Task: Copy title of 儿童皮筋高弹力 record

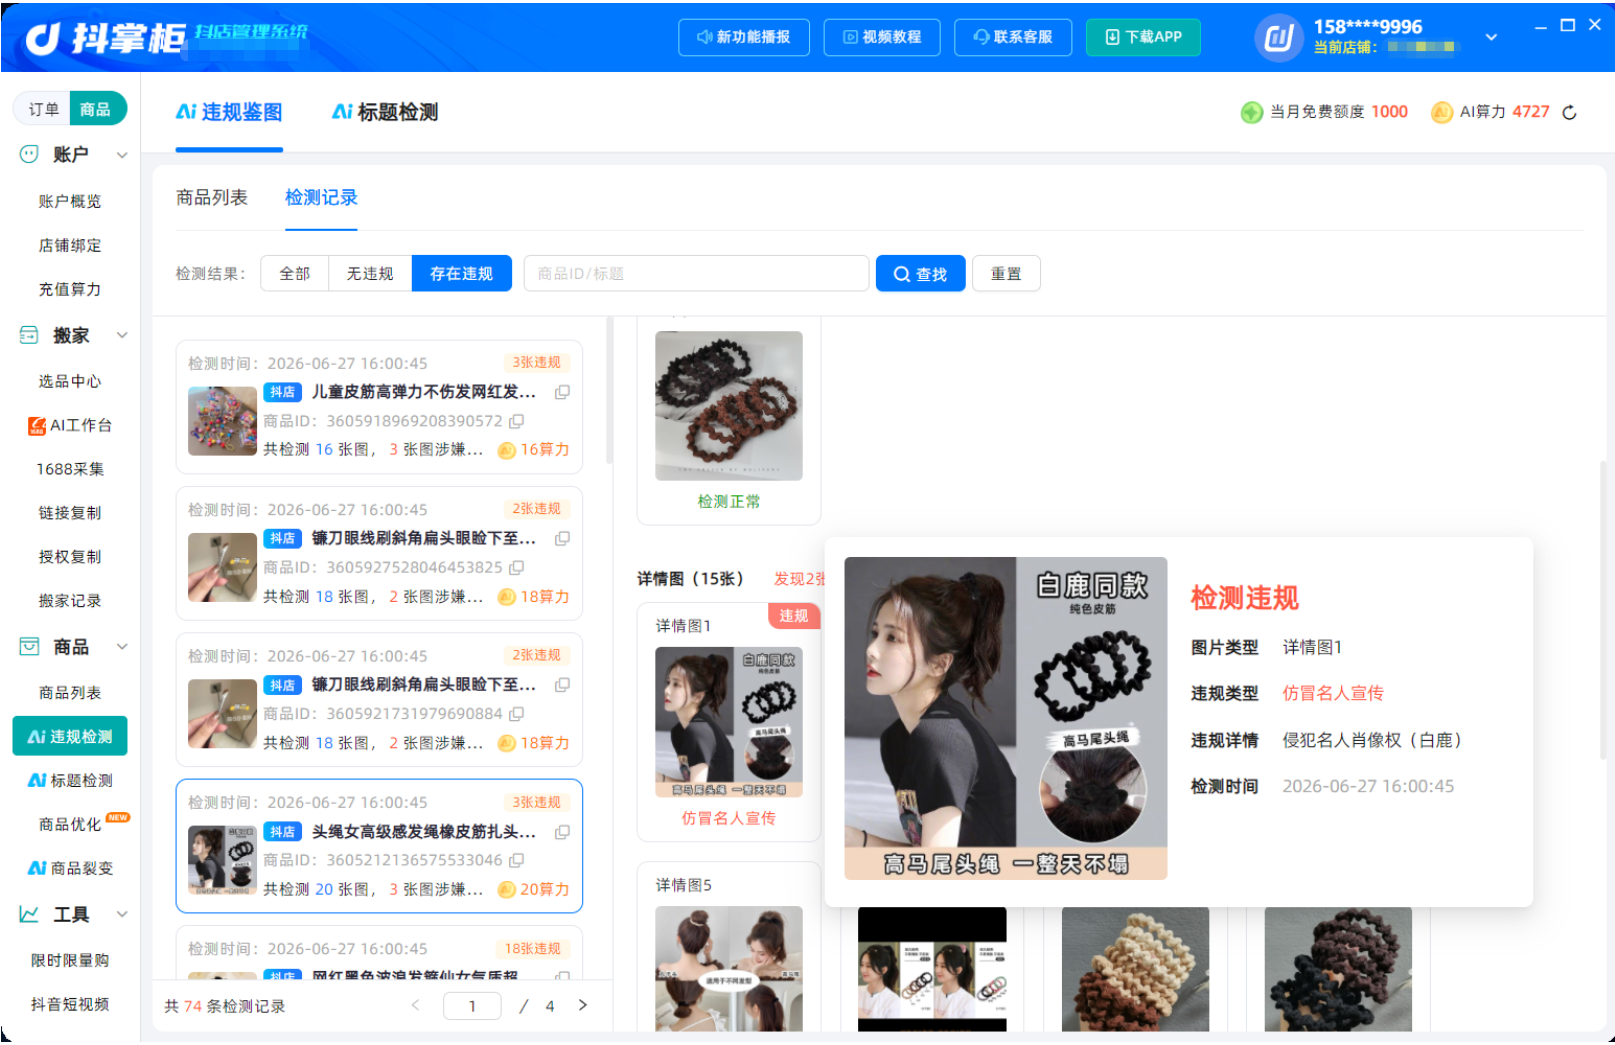Action: (563, 392)
